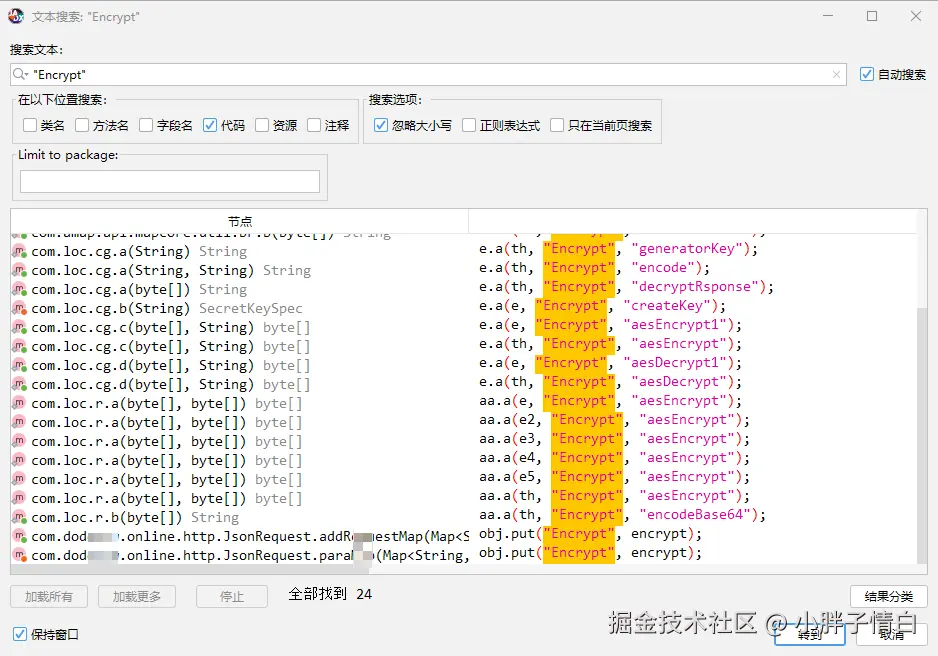Click method icon of the aa.a(e5 result row
Screen dimensions: 938x656
[x=20, y=480]
